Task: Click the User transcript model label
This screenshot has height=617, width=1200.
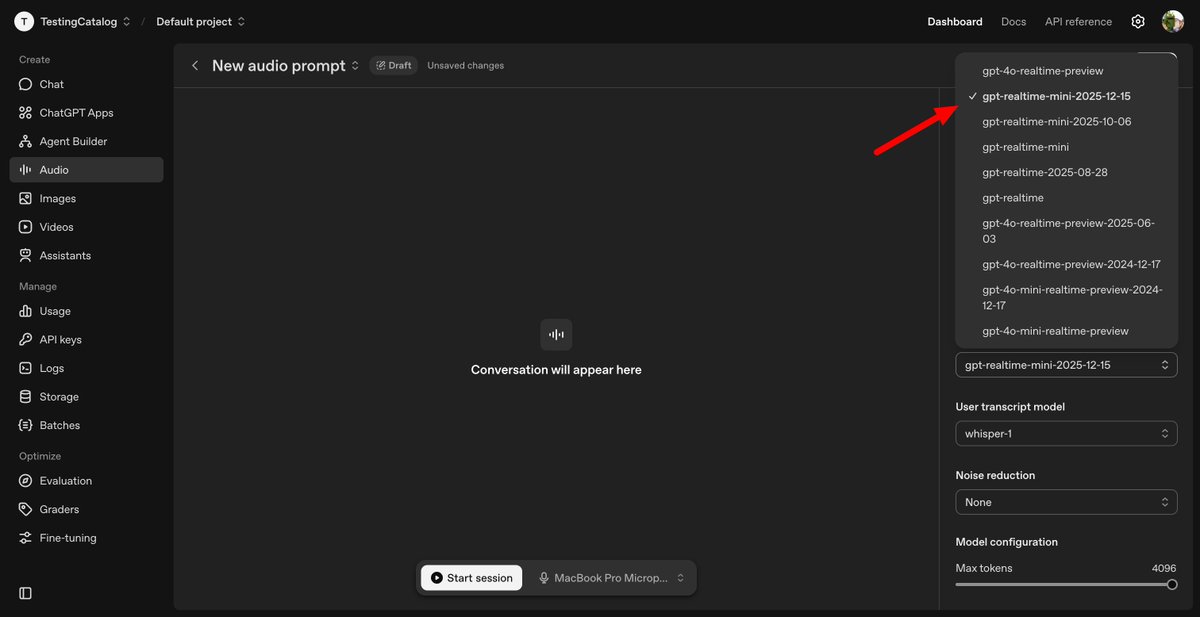Action: pos(1010,407)
